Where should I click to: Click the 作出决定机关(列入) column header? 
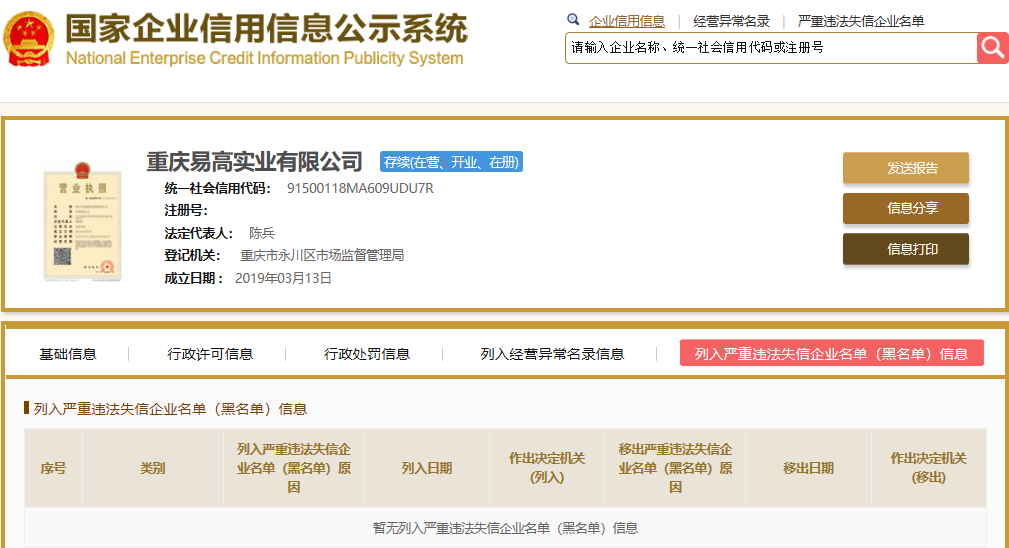tap(547, 468)
